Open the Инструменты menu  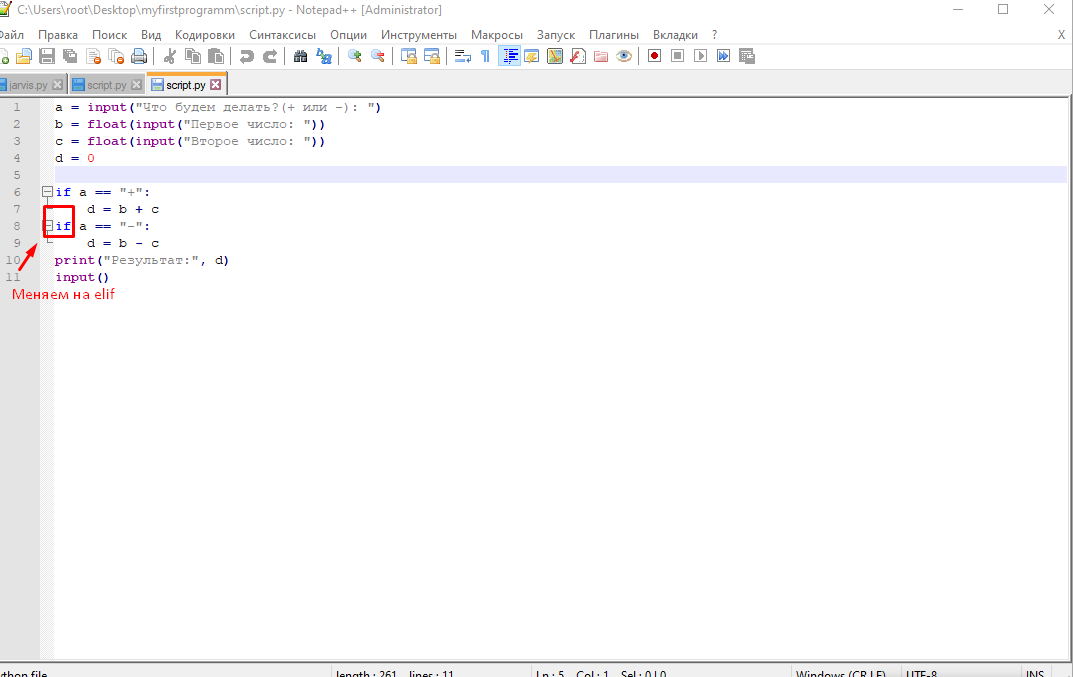coord(419,35)
